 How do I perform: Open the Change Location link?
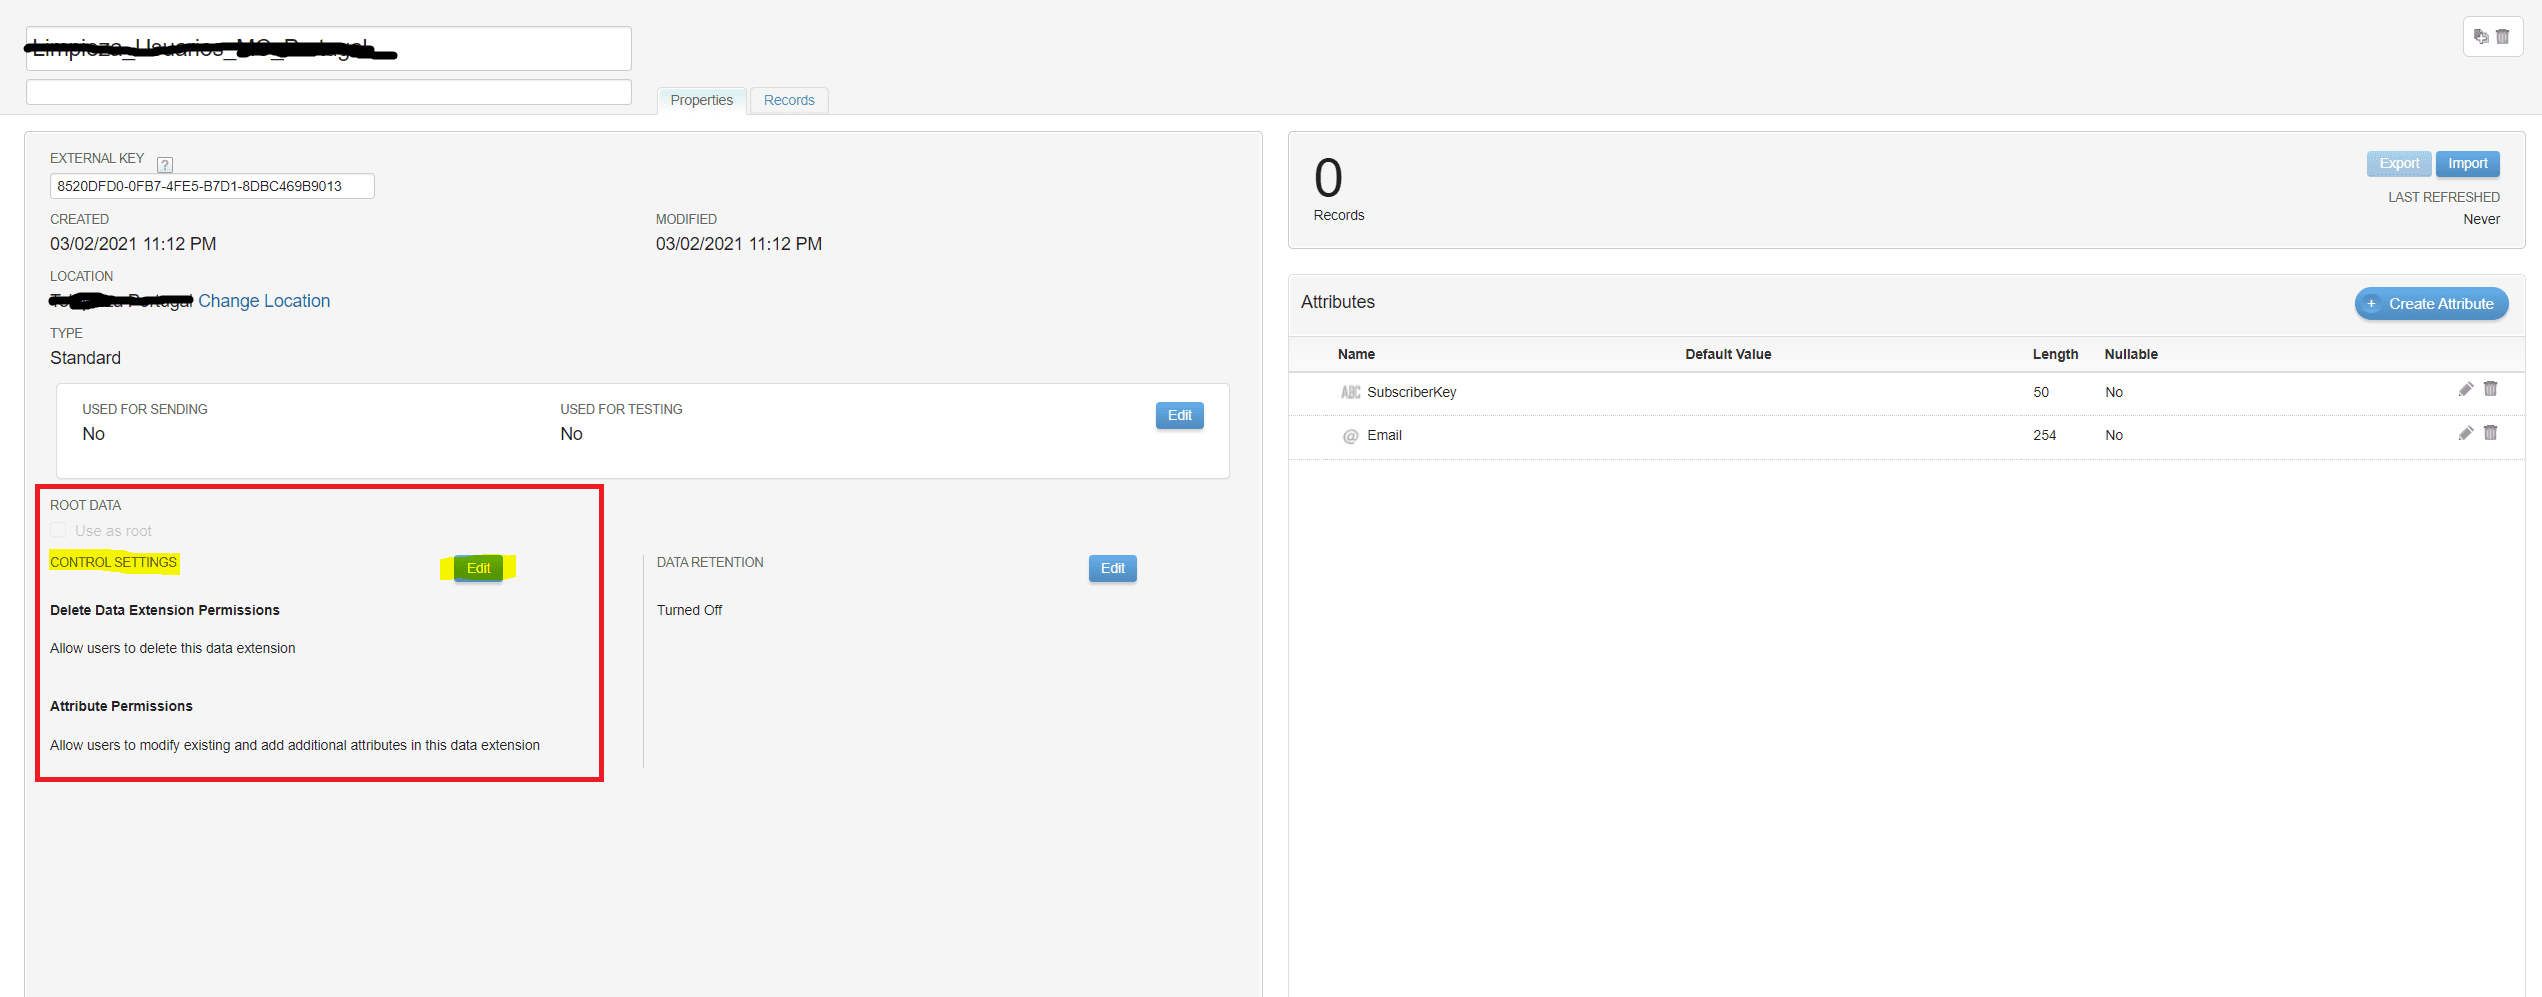pyautogui.click(x=264, y=301)
